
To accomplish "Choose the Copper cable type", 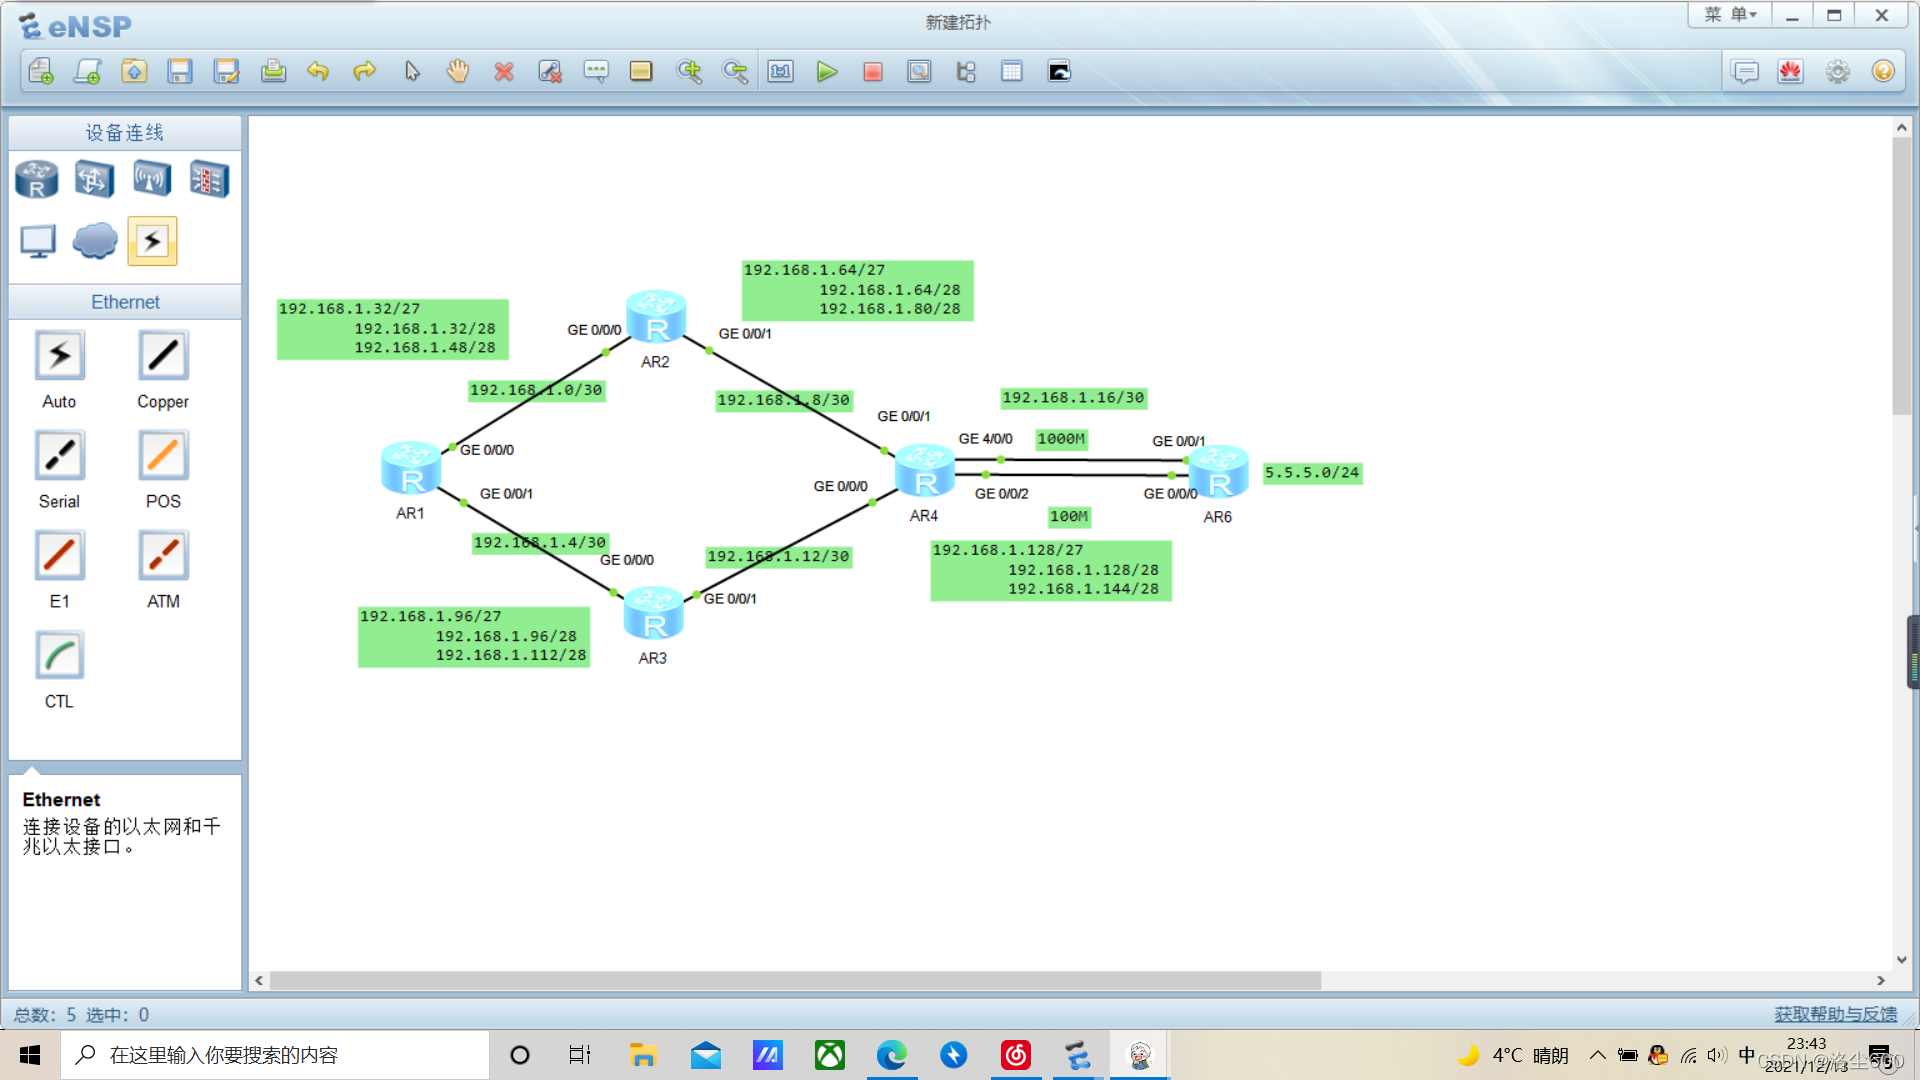I will [163, 357].
